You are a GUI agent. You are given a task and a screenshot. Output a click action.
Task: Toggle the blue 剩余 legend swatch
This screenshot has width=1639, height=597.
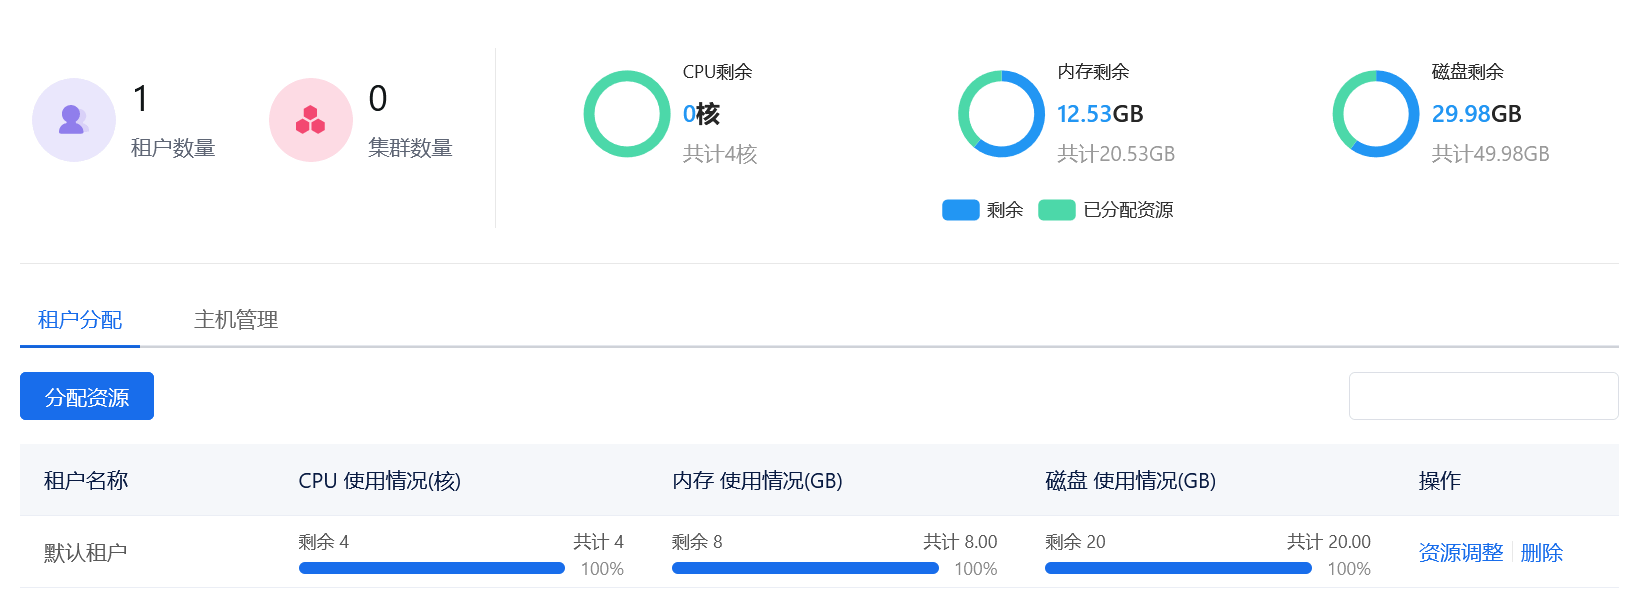click(960, 210)
